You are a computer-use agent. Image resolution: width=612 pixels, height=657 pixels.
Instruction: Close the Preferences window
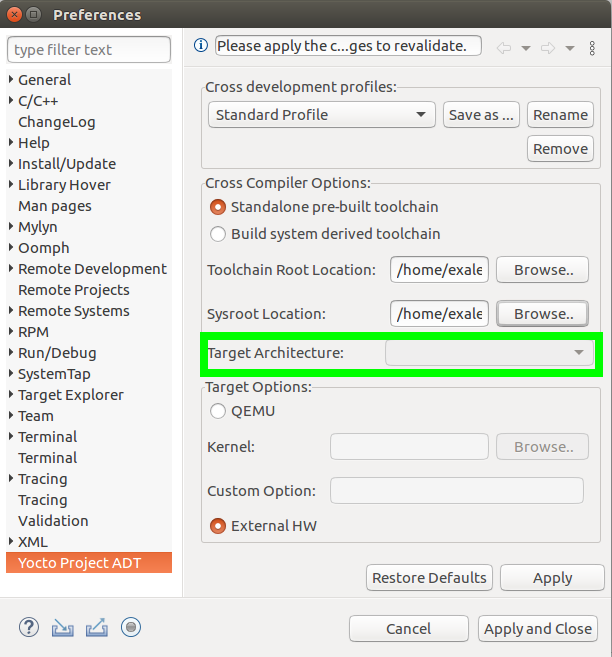[x=14, y=15]
